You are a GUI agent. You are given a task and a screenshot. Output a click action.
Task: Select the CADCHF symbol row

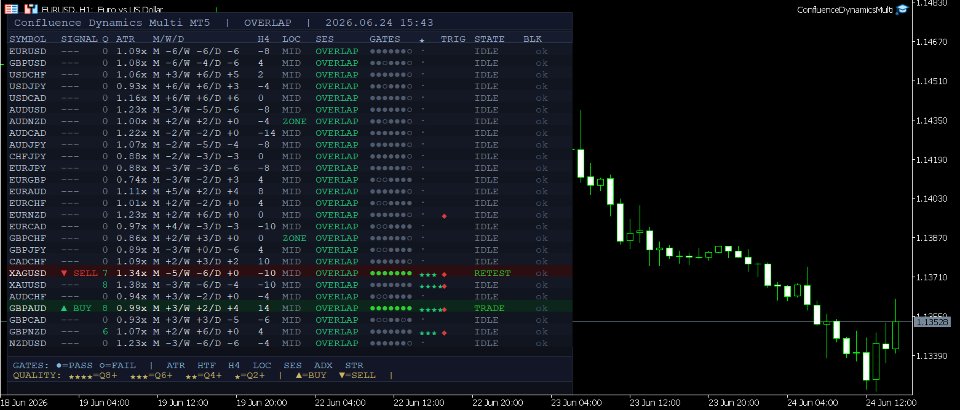(x=290, y=262)
